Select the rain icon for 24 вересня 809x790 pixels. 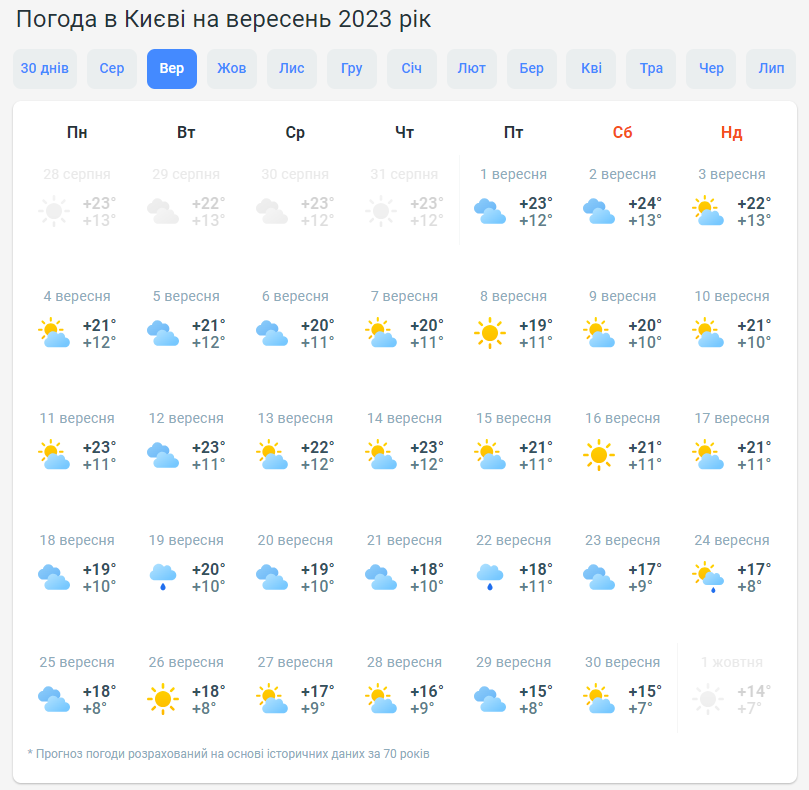tap(708, 578)
